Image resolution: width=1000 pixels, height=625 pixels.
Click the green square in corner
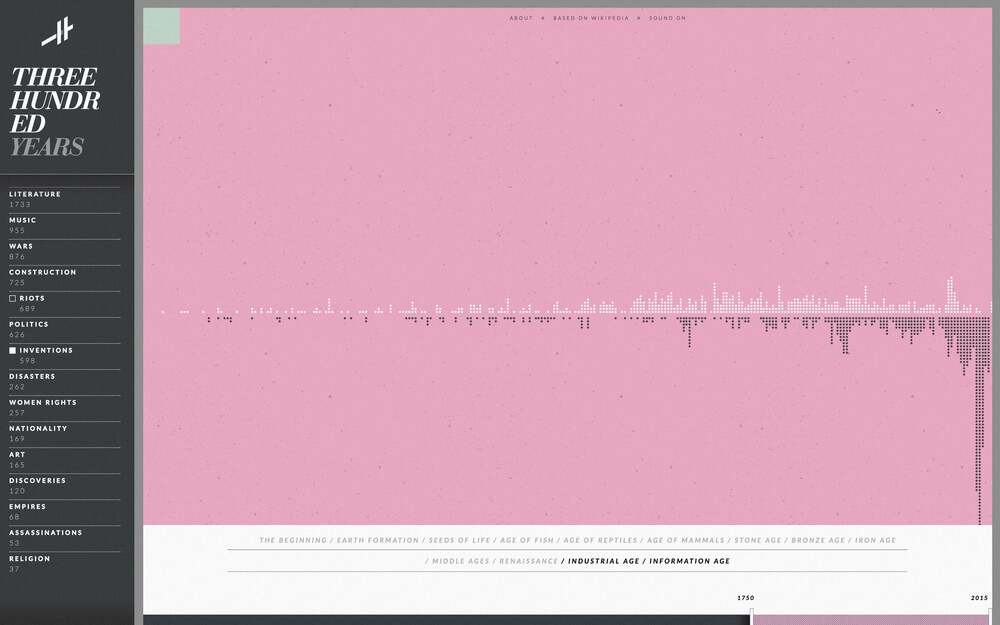[161, 26]
